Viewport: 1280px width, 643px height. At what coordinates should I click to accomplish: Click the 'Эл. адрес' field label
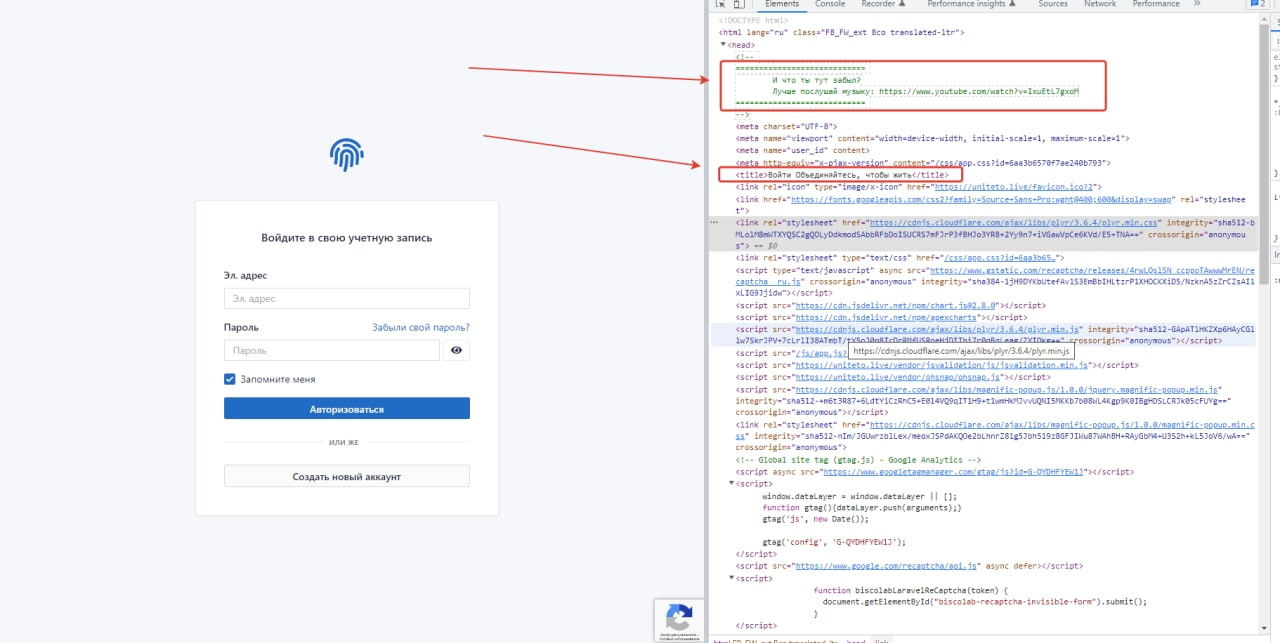[x=245, y=275]
